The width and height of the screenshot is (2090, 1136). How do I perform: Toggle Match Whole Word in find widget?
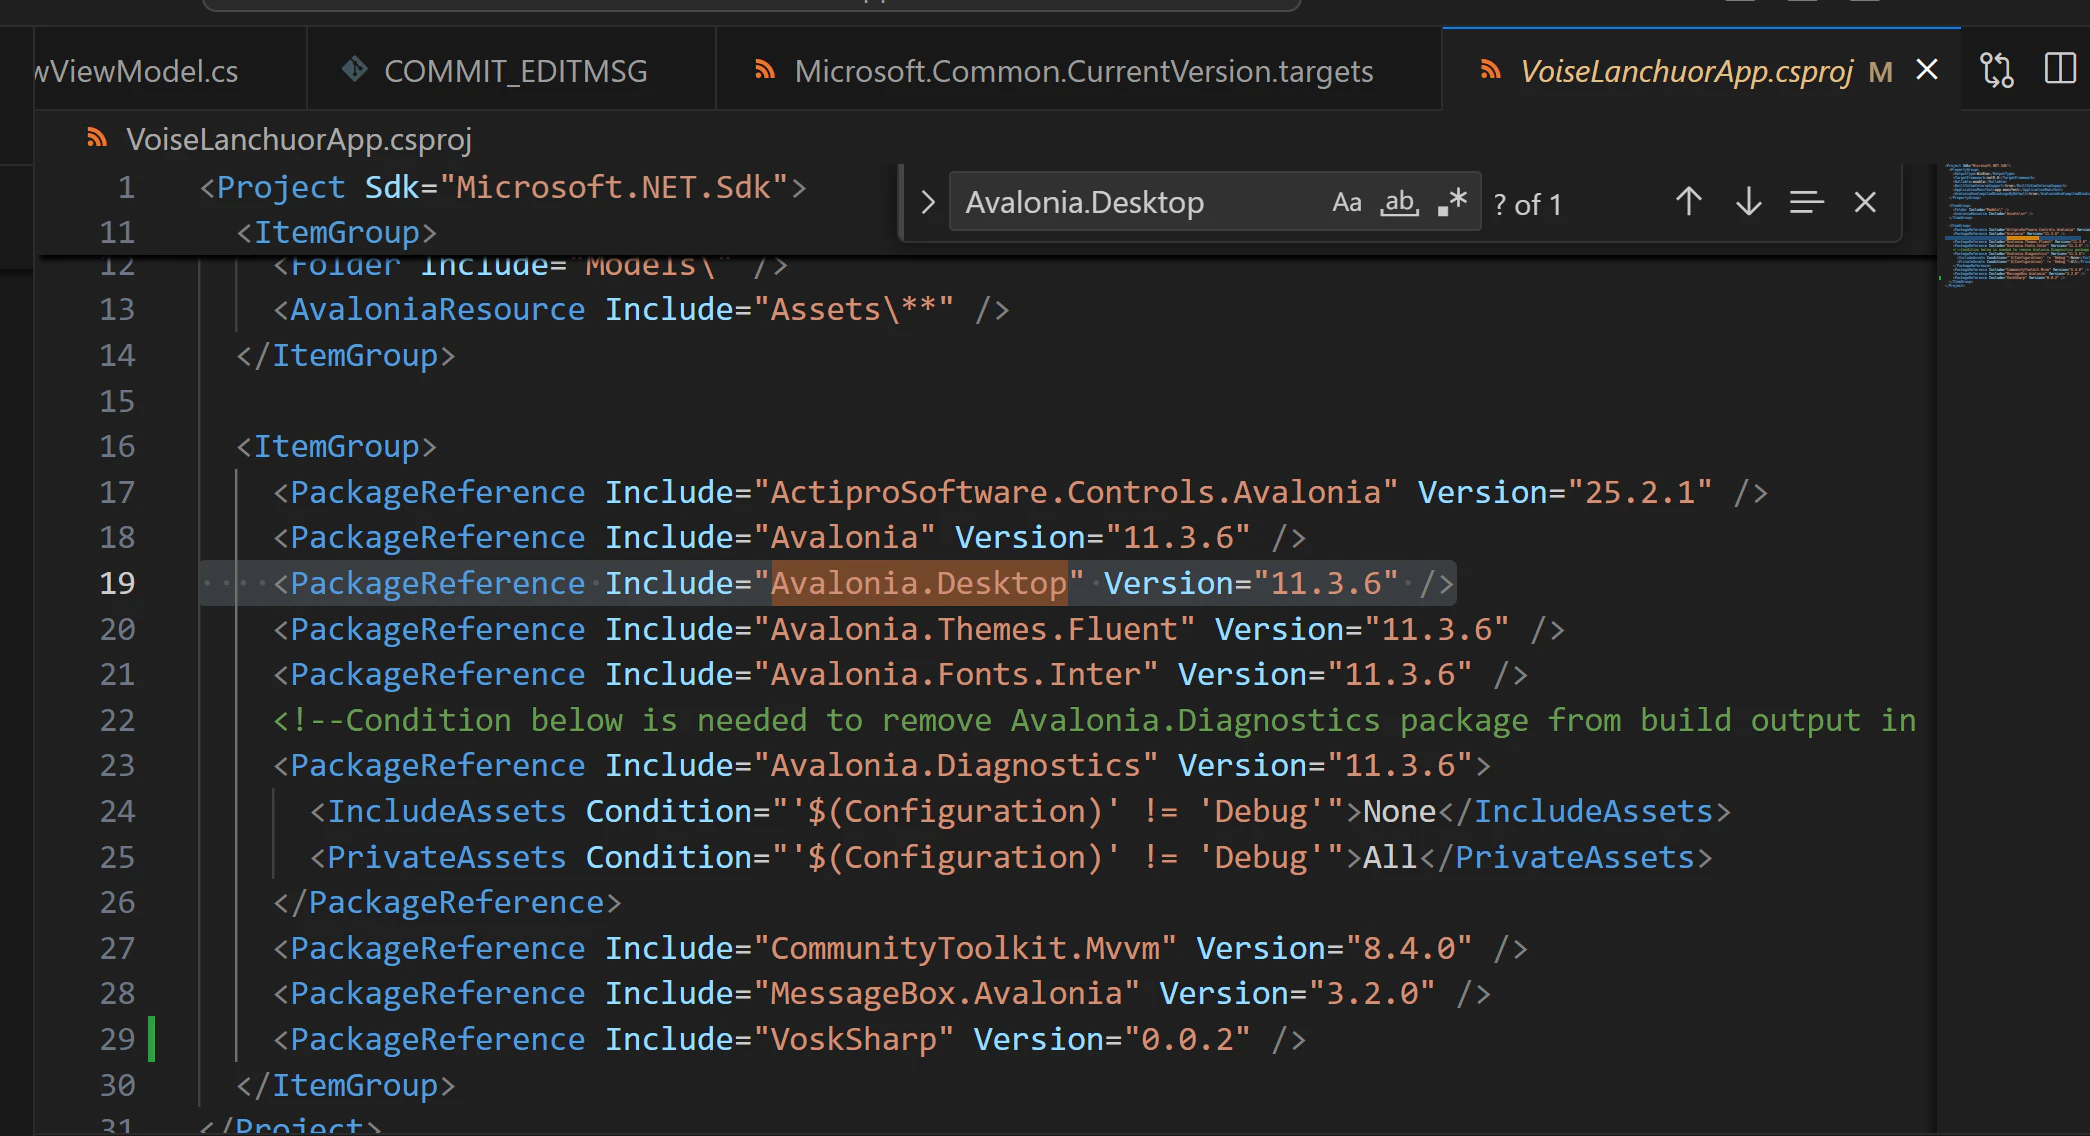pyautogui.click(x=1399, y=203)
